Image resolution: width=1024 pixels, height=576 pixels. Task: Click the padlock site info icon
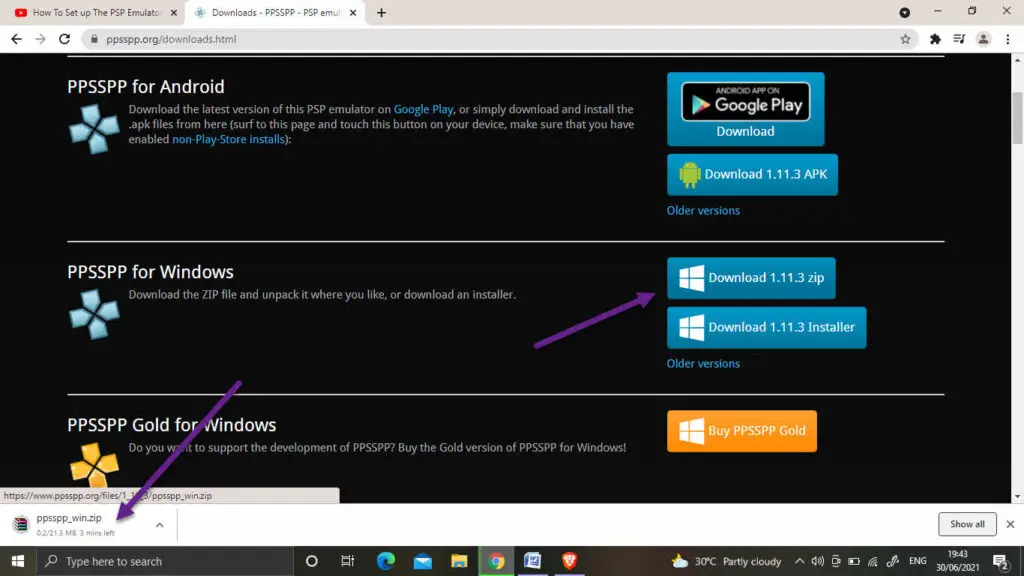click(94, 39)
